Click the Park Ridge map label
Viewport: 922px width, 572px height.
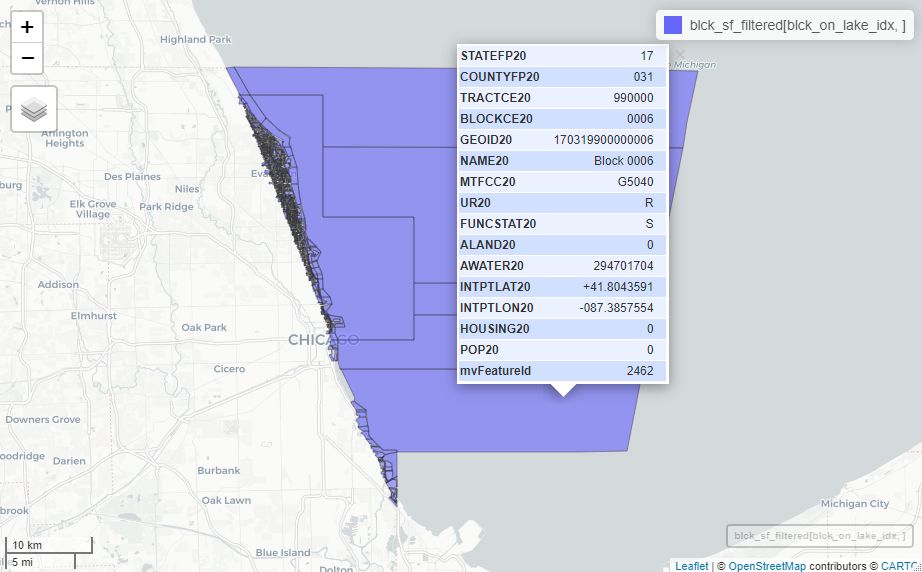pos(166,206)
